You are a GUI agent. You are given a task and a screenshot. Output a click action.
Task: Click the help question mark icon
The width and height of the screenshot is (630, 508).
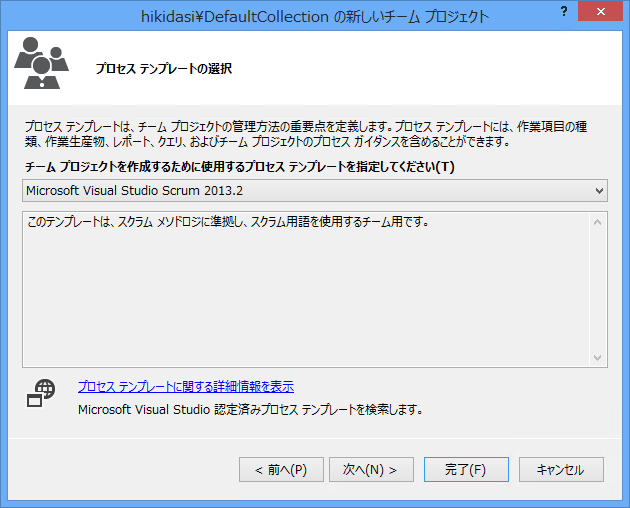pos(564,11)
